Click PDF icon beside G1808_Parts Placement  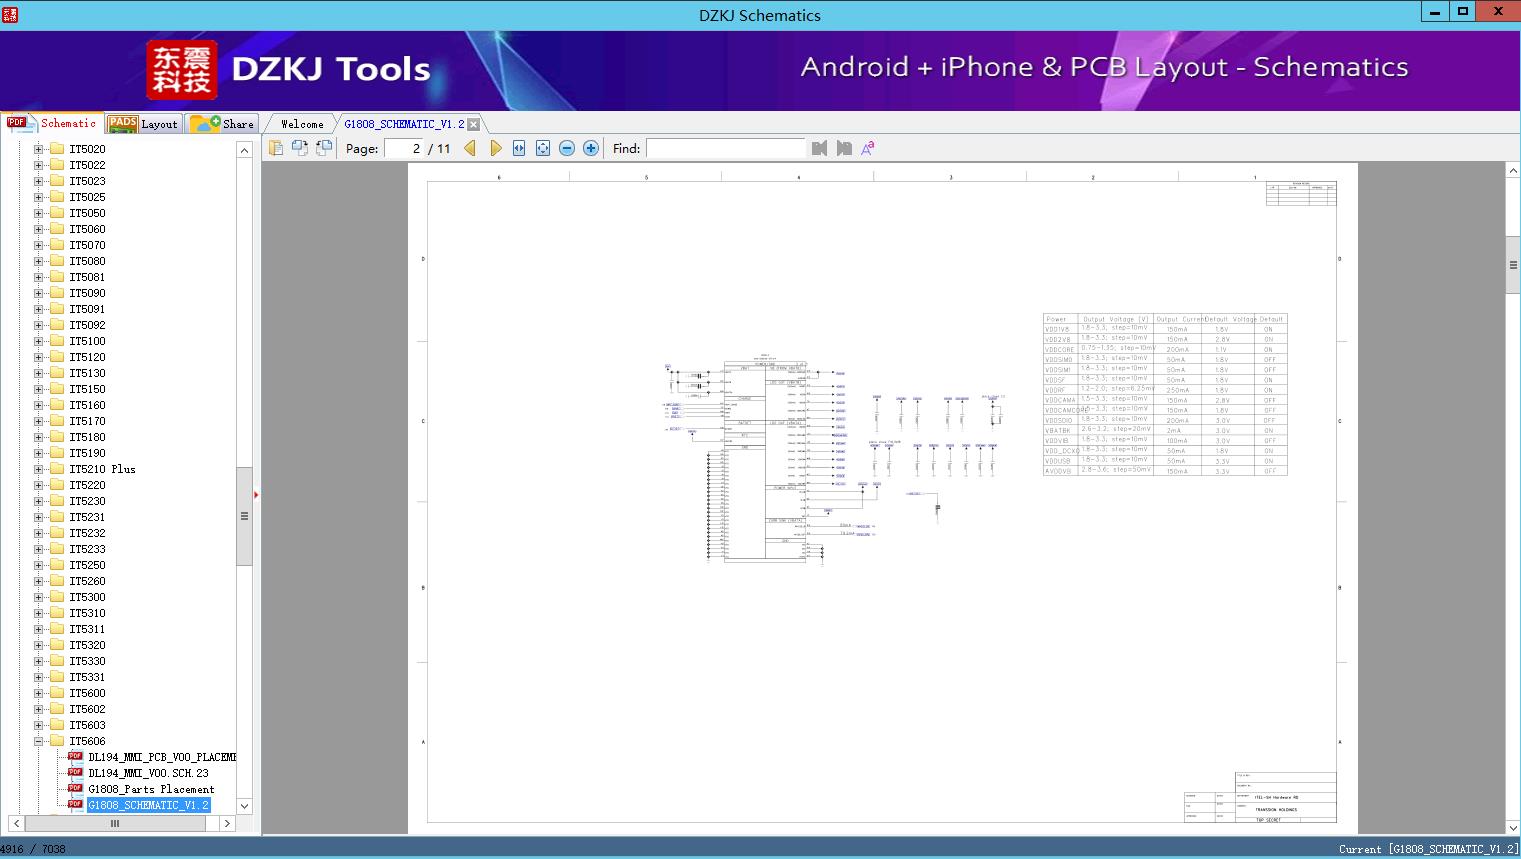point(75,788)
